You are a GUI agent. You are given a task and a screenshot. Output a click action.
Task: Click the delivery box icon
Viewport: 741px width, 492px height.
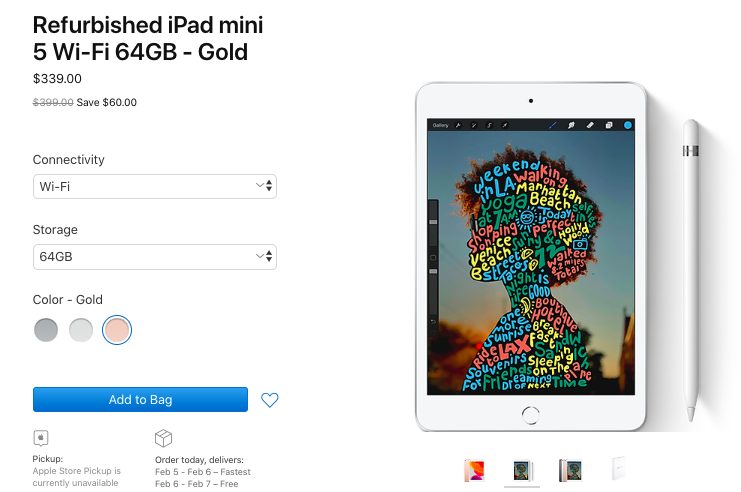(164, 438)
